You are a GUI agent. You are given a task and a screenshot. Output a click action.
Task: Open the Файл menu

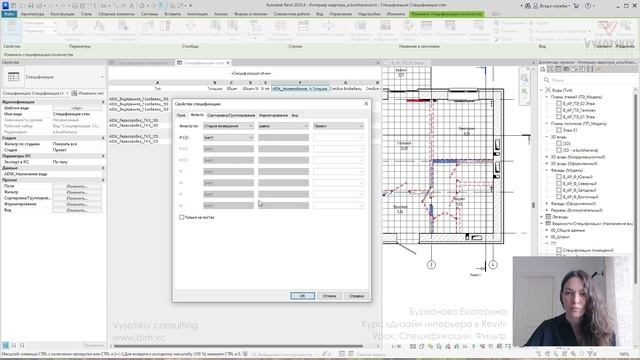(9, 14)
